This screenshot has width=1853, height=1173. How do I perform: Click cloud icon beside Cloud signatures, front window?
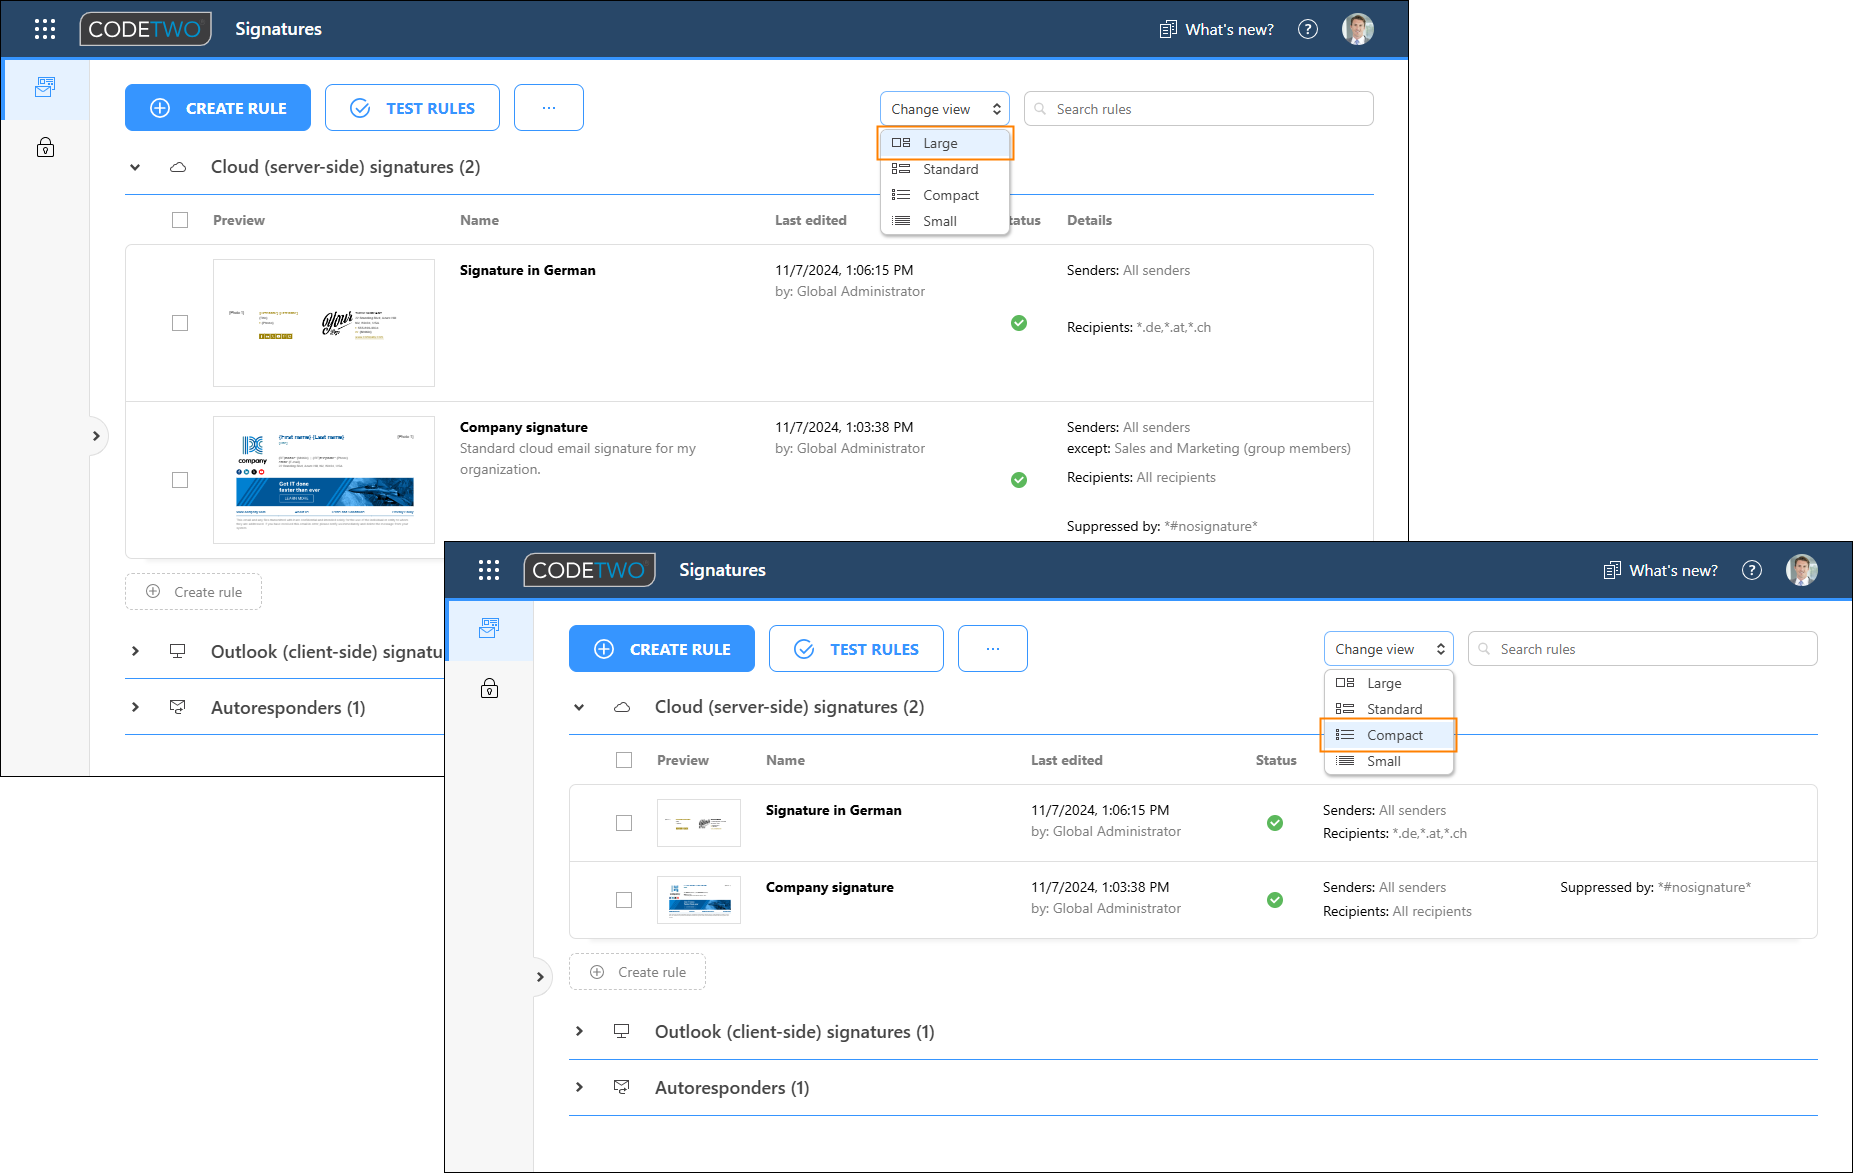click(622, 707)
